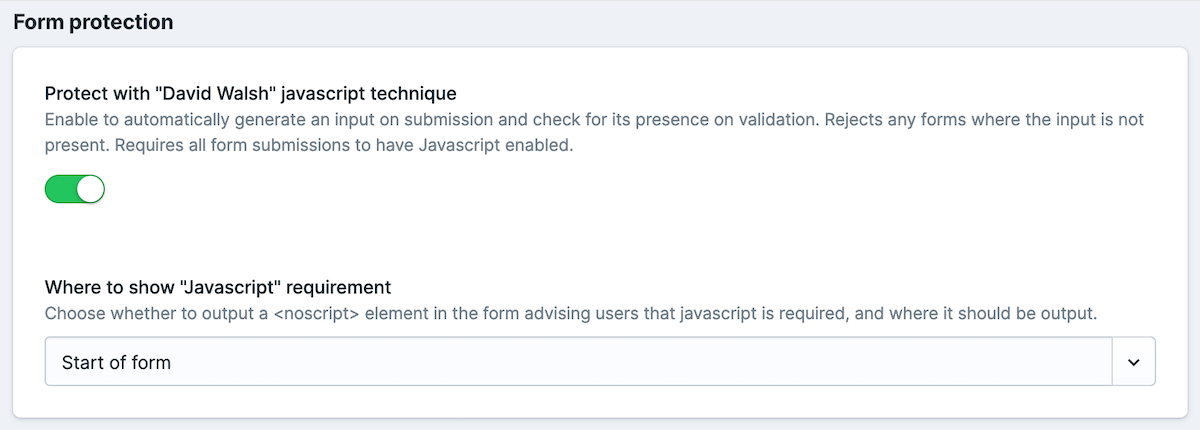Click the "Start of form" selected value text
The height and width of the screenshot is (430, 1200).
[116, 362]
